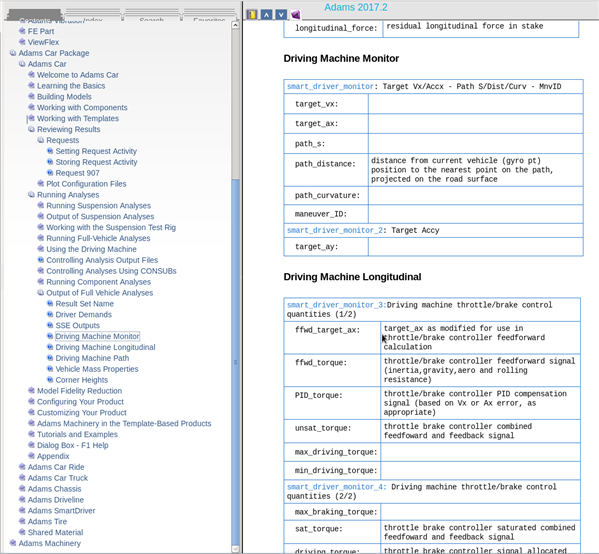Open Working with Templates topic
Viewport: 599px width, 554px height.
tap(78, 118)
